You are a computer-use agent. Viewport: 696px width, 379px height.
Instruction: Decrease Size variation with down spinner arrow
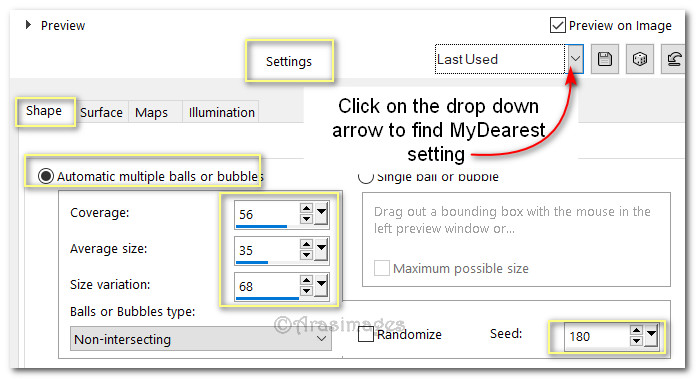pos(306,291)
